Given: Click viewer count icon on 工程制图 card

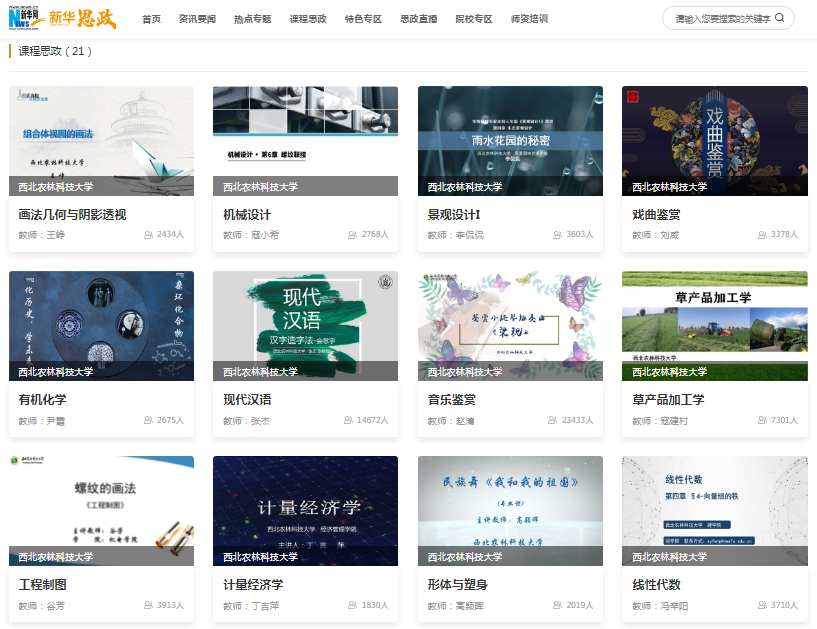Looking at the screenshot, I should (148, 606).
